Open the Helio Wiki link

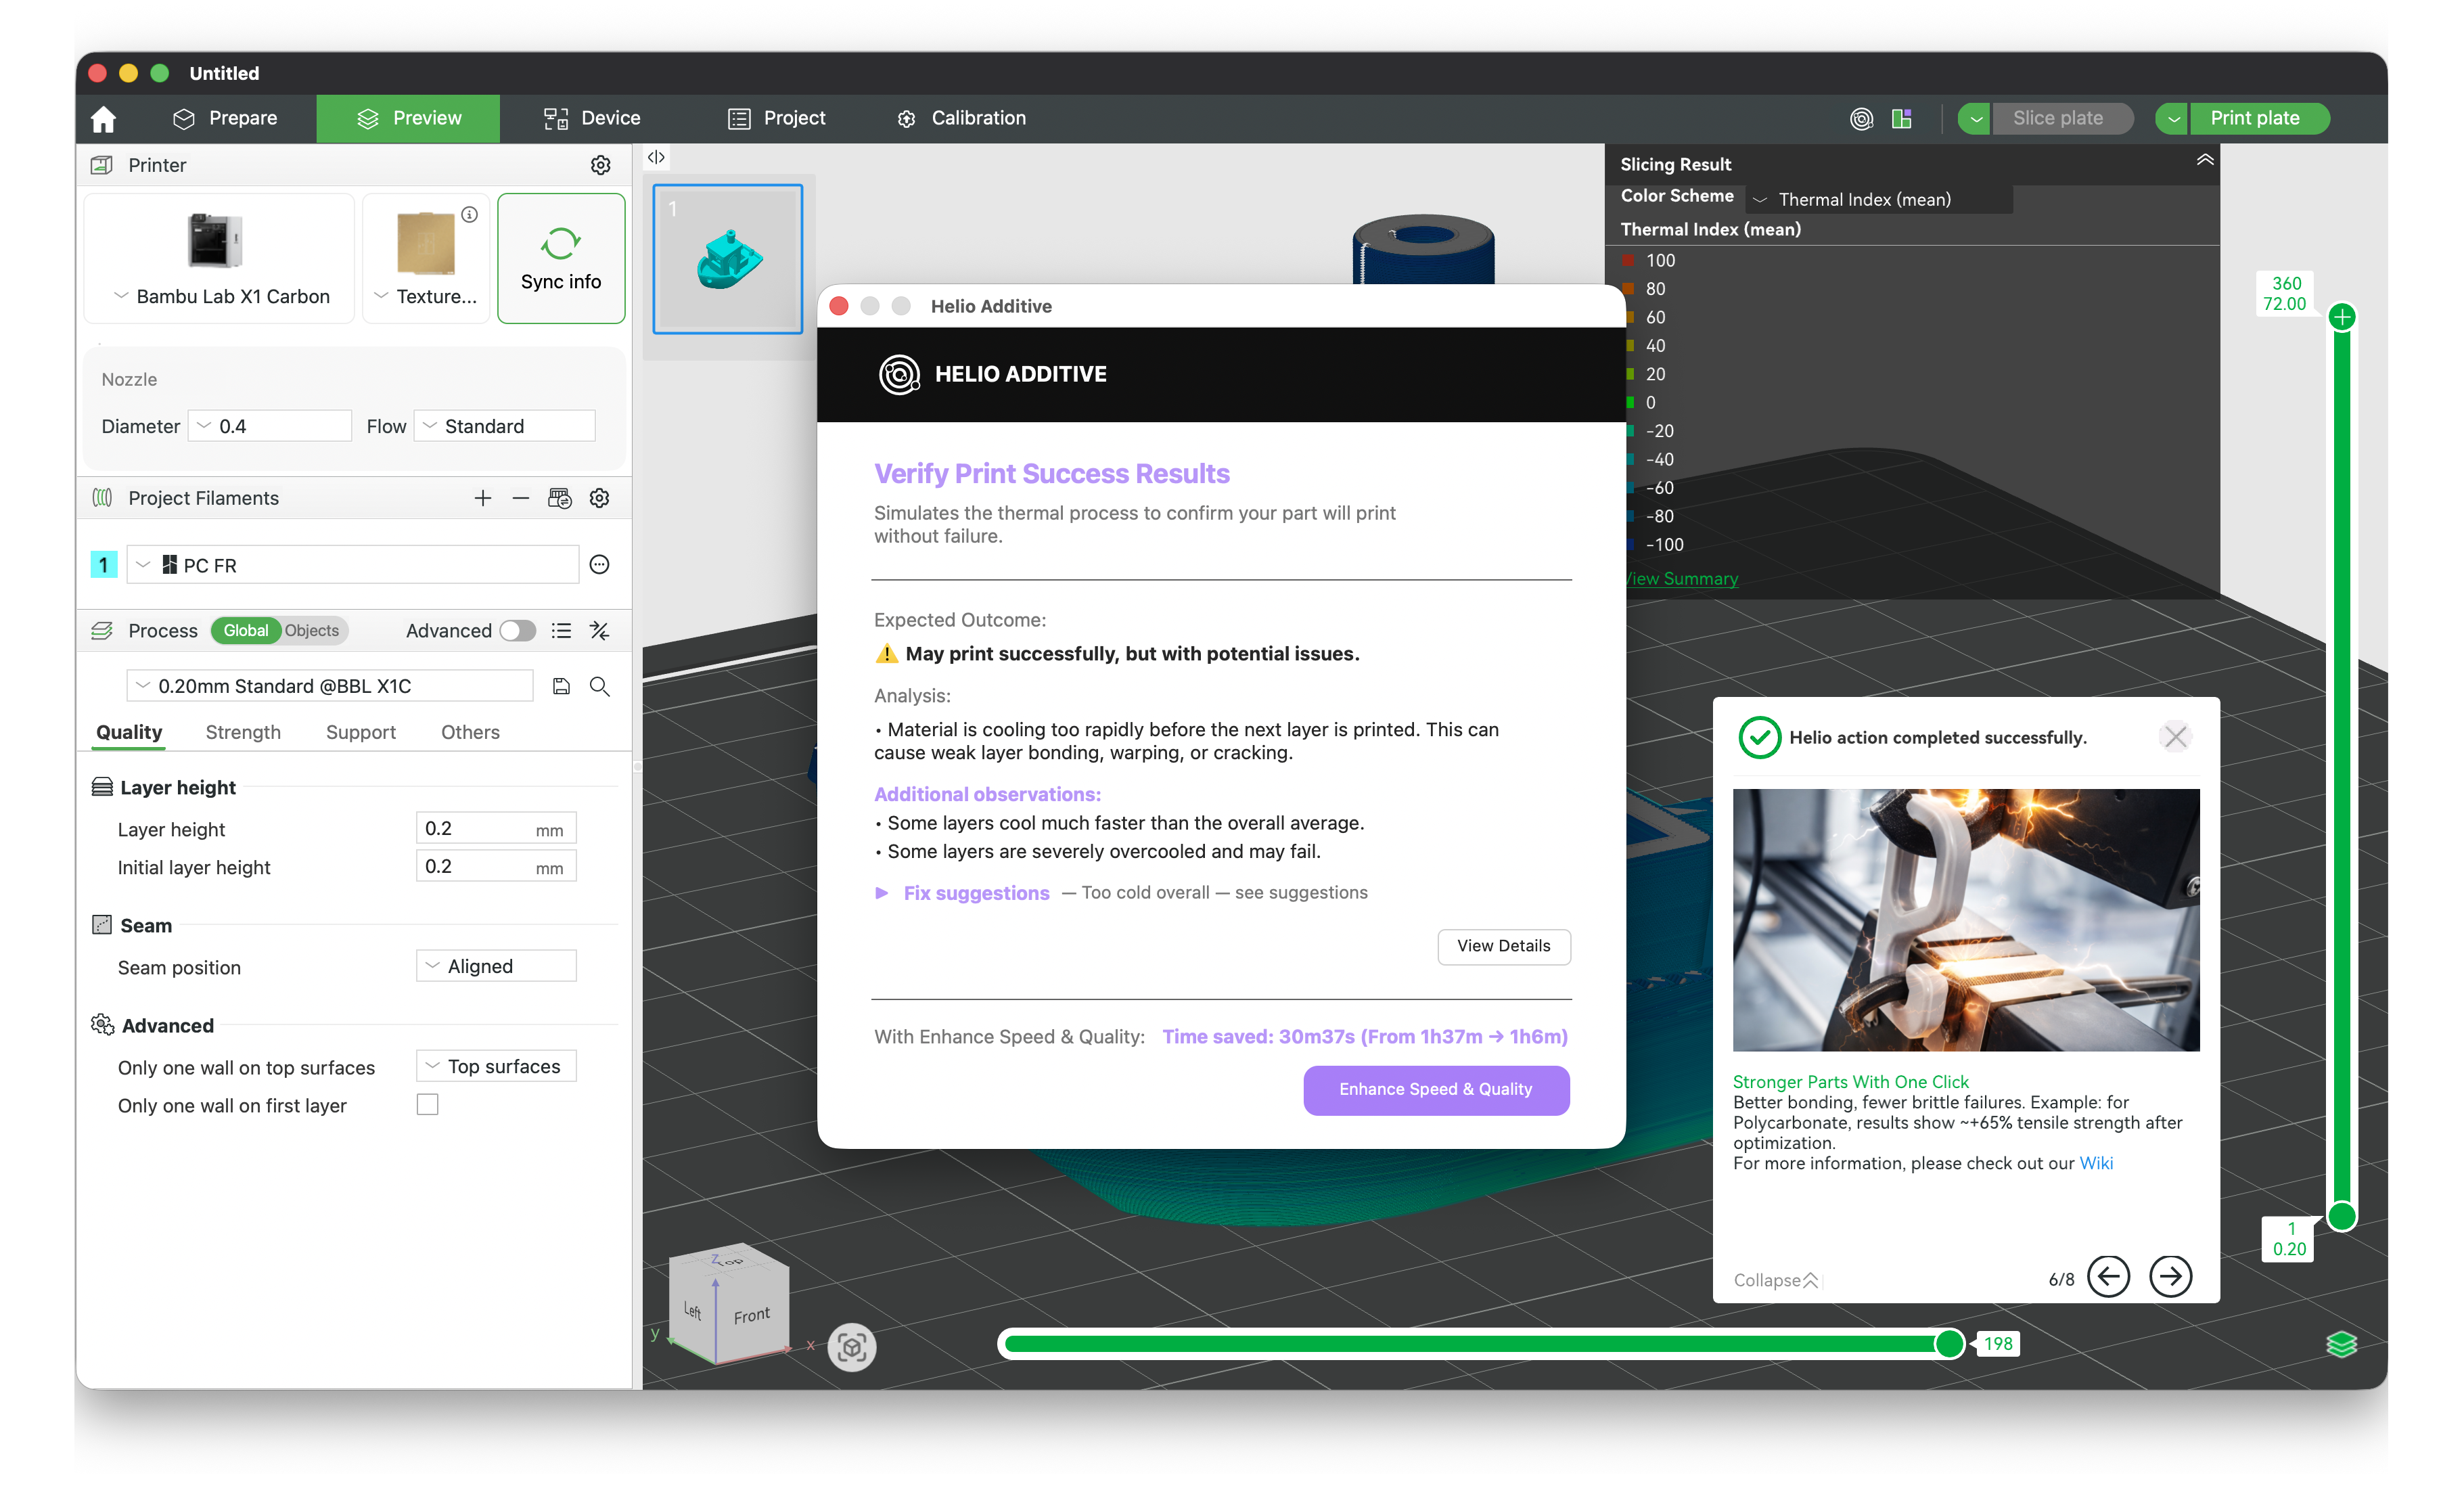pos(2097,1163)
